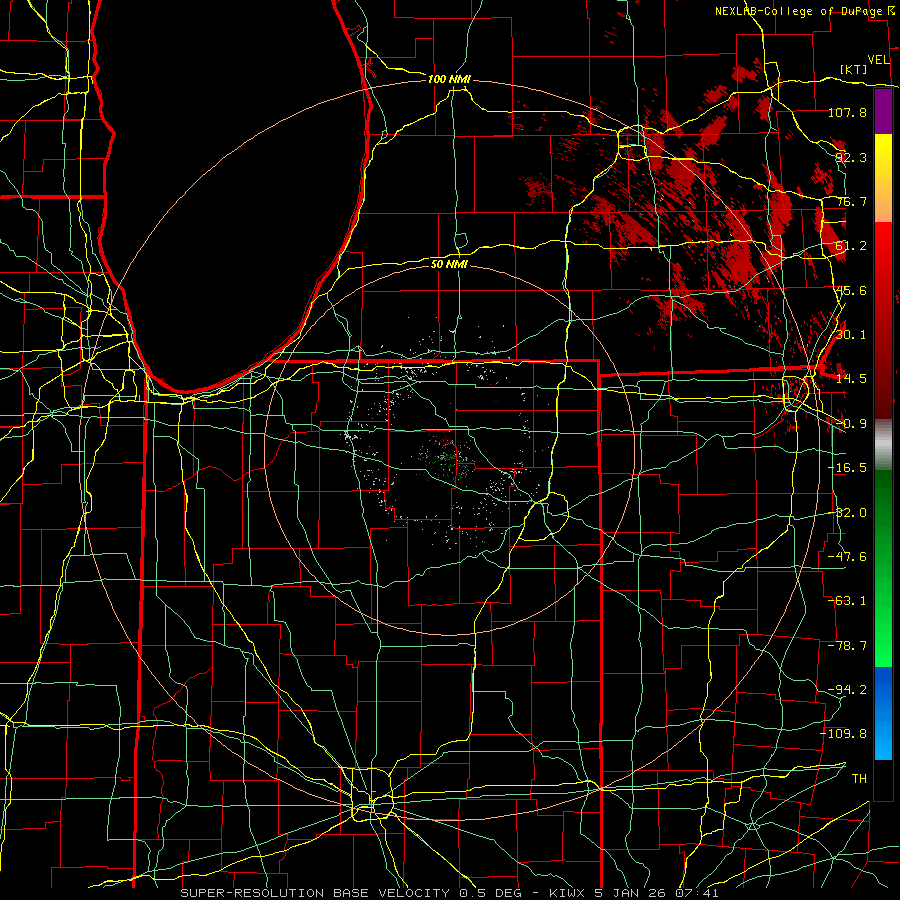
Task: Click the 45.6 legend value
Action: click(851, 290)
